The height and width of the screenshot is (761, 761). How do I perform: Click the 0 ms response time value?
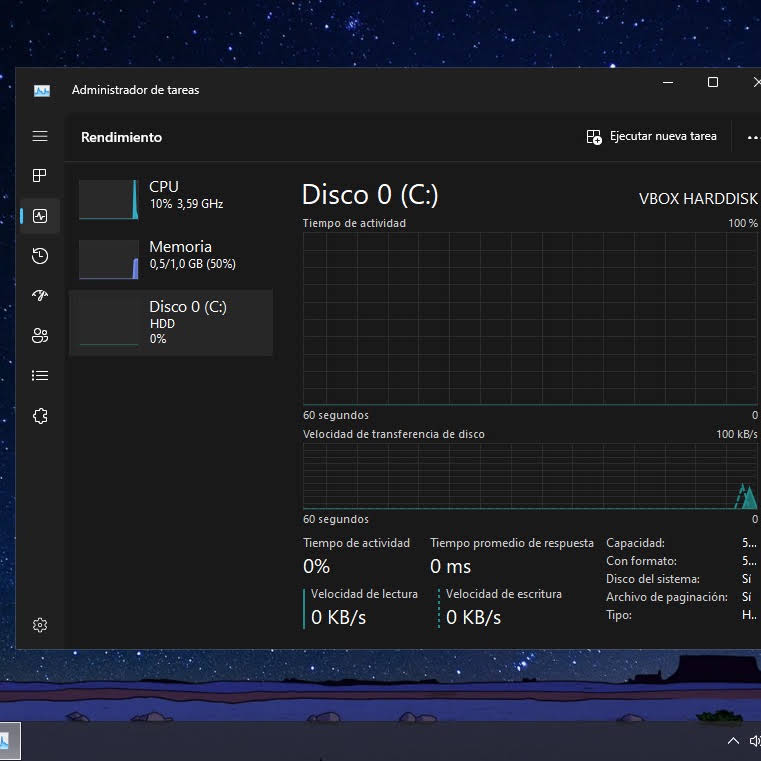click(450, 566)
